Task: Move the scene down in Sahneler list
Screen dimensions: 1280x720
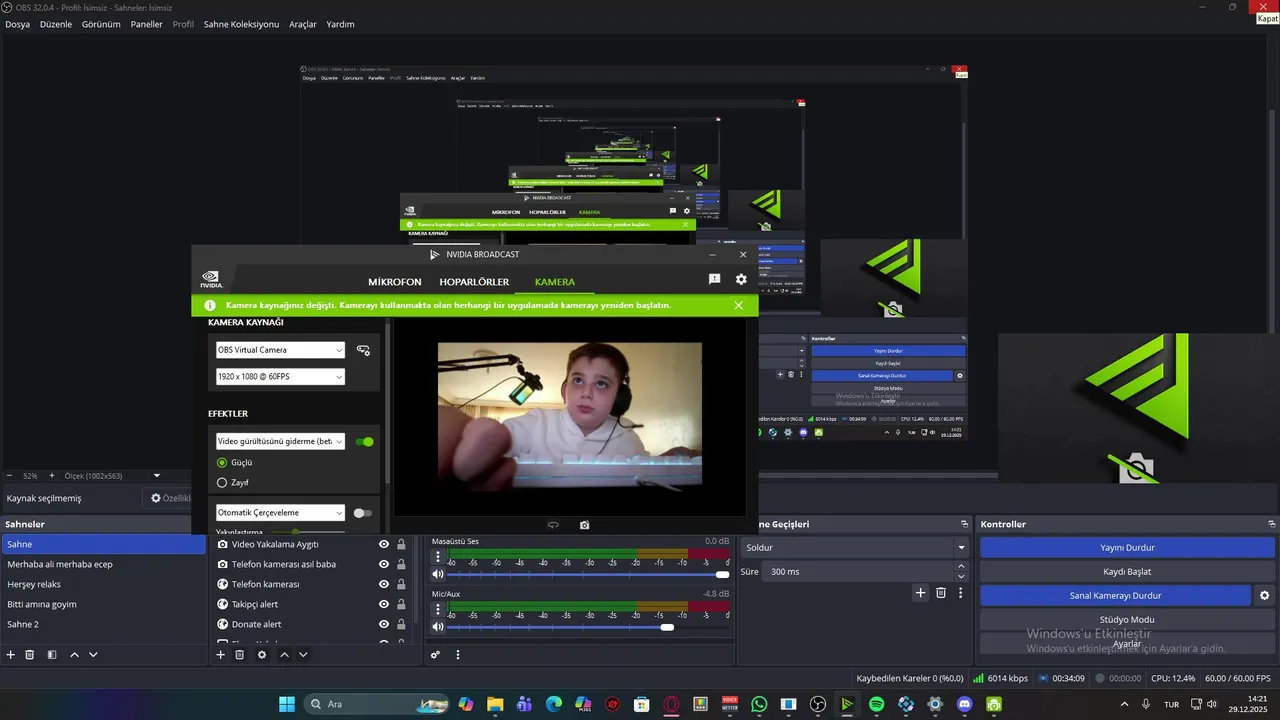Action: coord(93,655)
